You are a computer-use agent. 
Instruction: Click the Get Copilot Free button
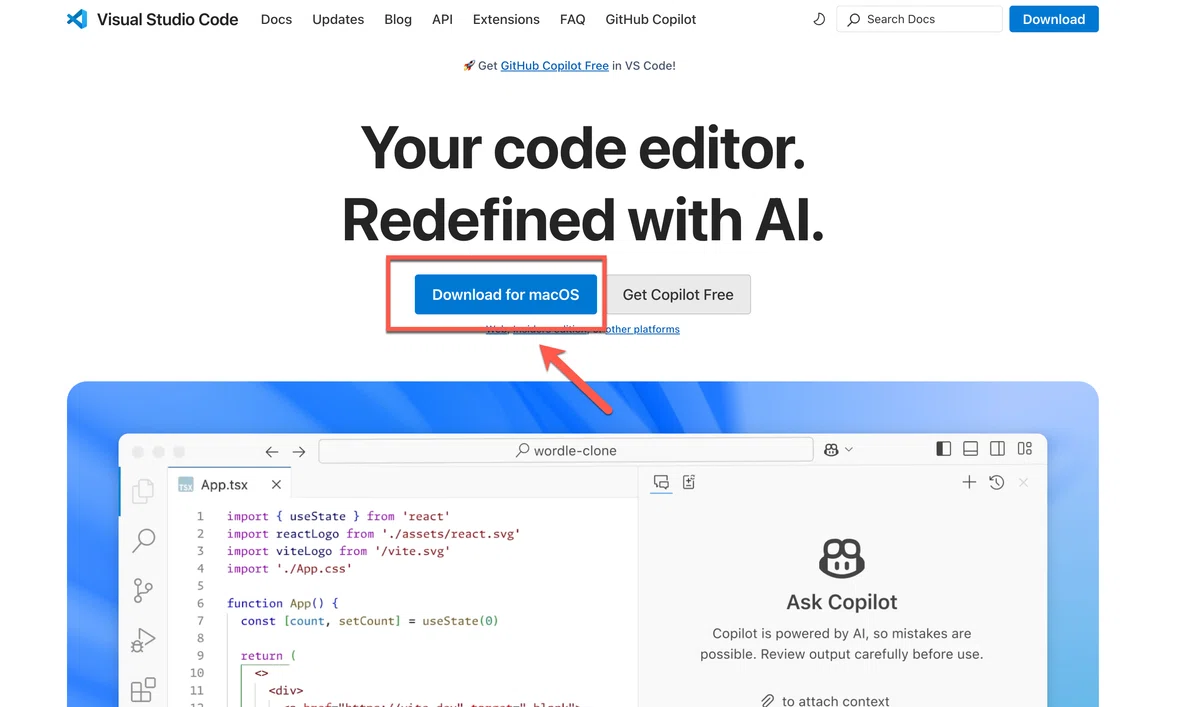[x=678, y=295]
